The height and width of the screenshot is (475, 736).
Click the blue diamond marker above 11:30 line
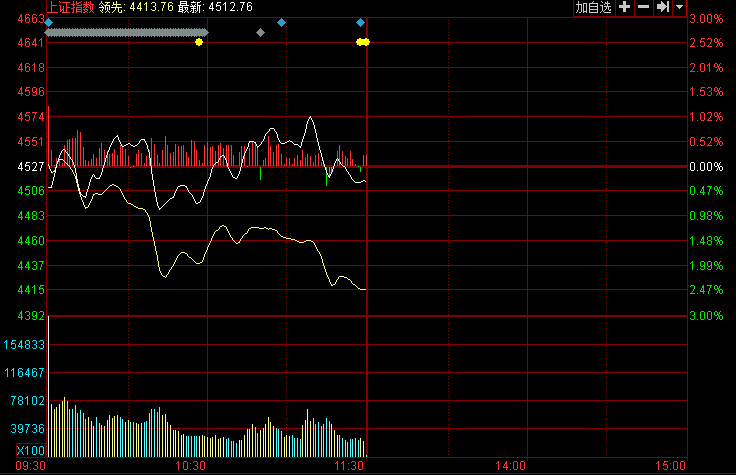click(360, 21)
